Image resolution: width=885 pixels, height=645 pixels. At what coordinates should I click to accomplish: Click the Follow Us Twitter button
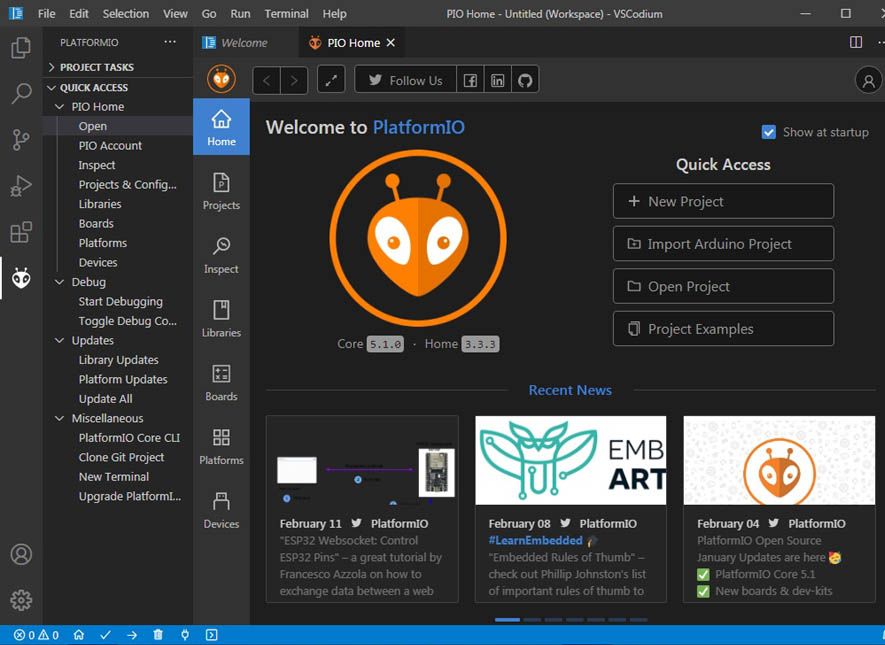pos(405,80)
